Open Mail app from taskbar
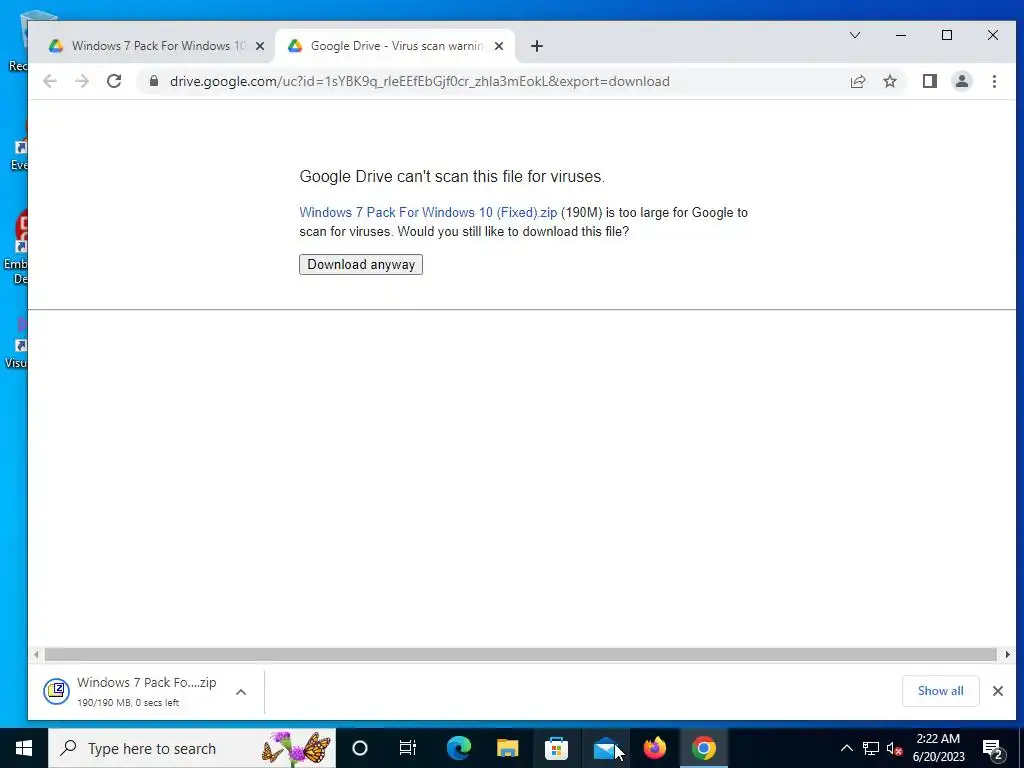 pyautogui.click(x=605, y=748)
